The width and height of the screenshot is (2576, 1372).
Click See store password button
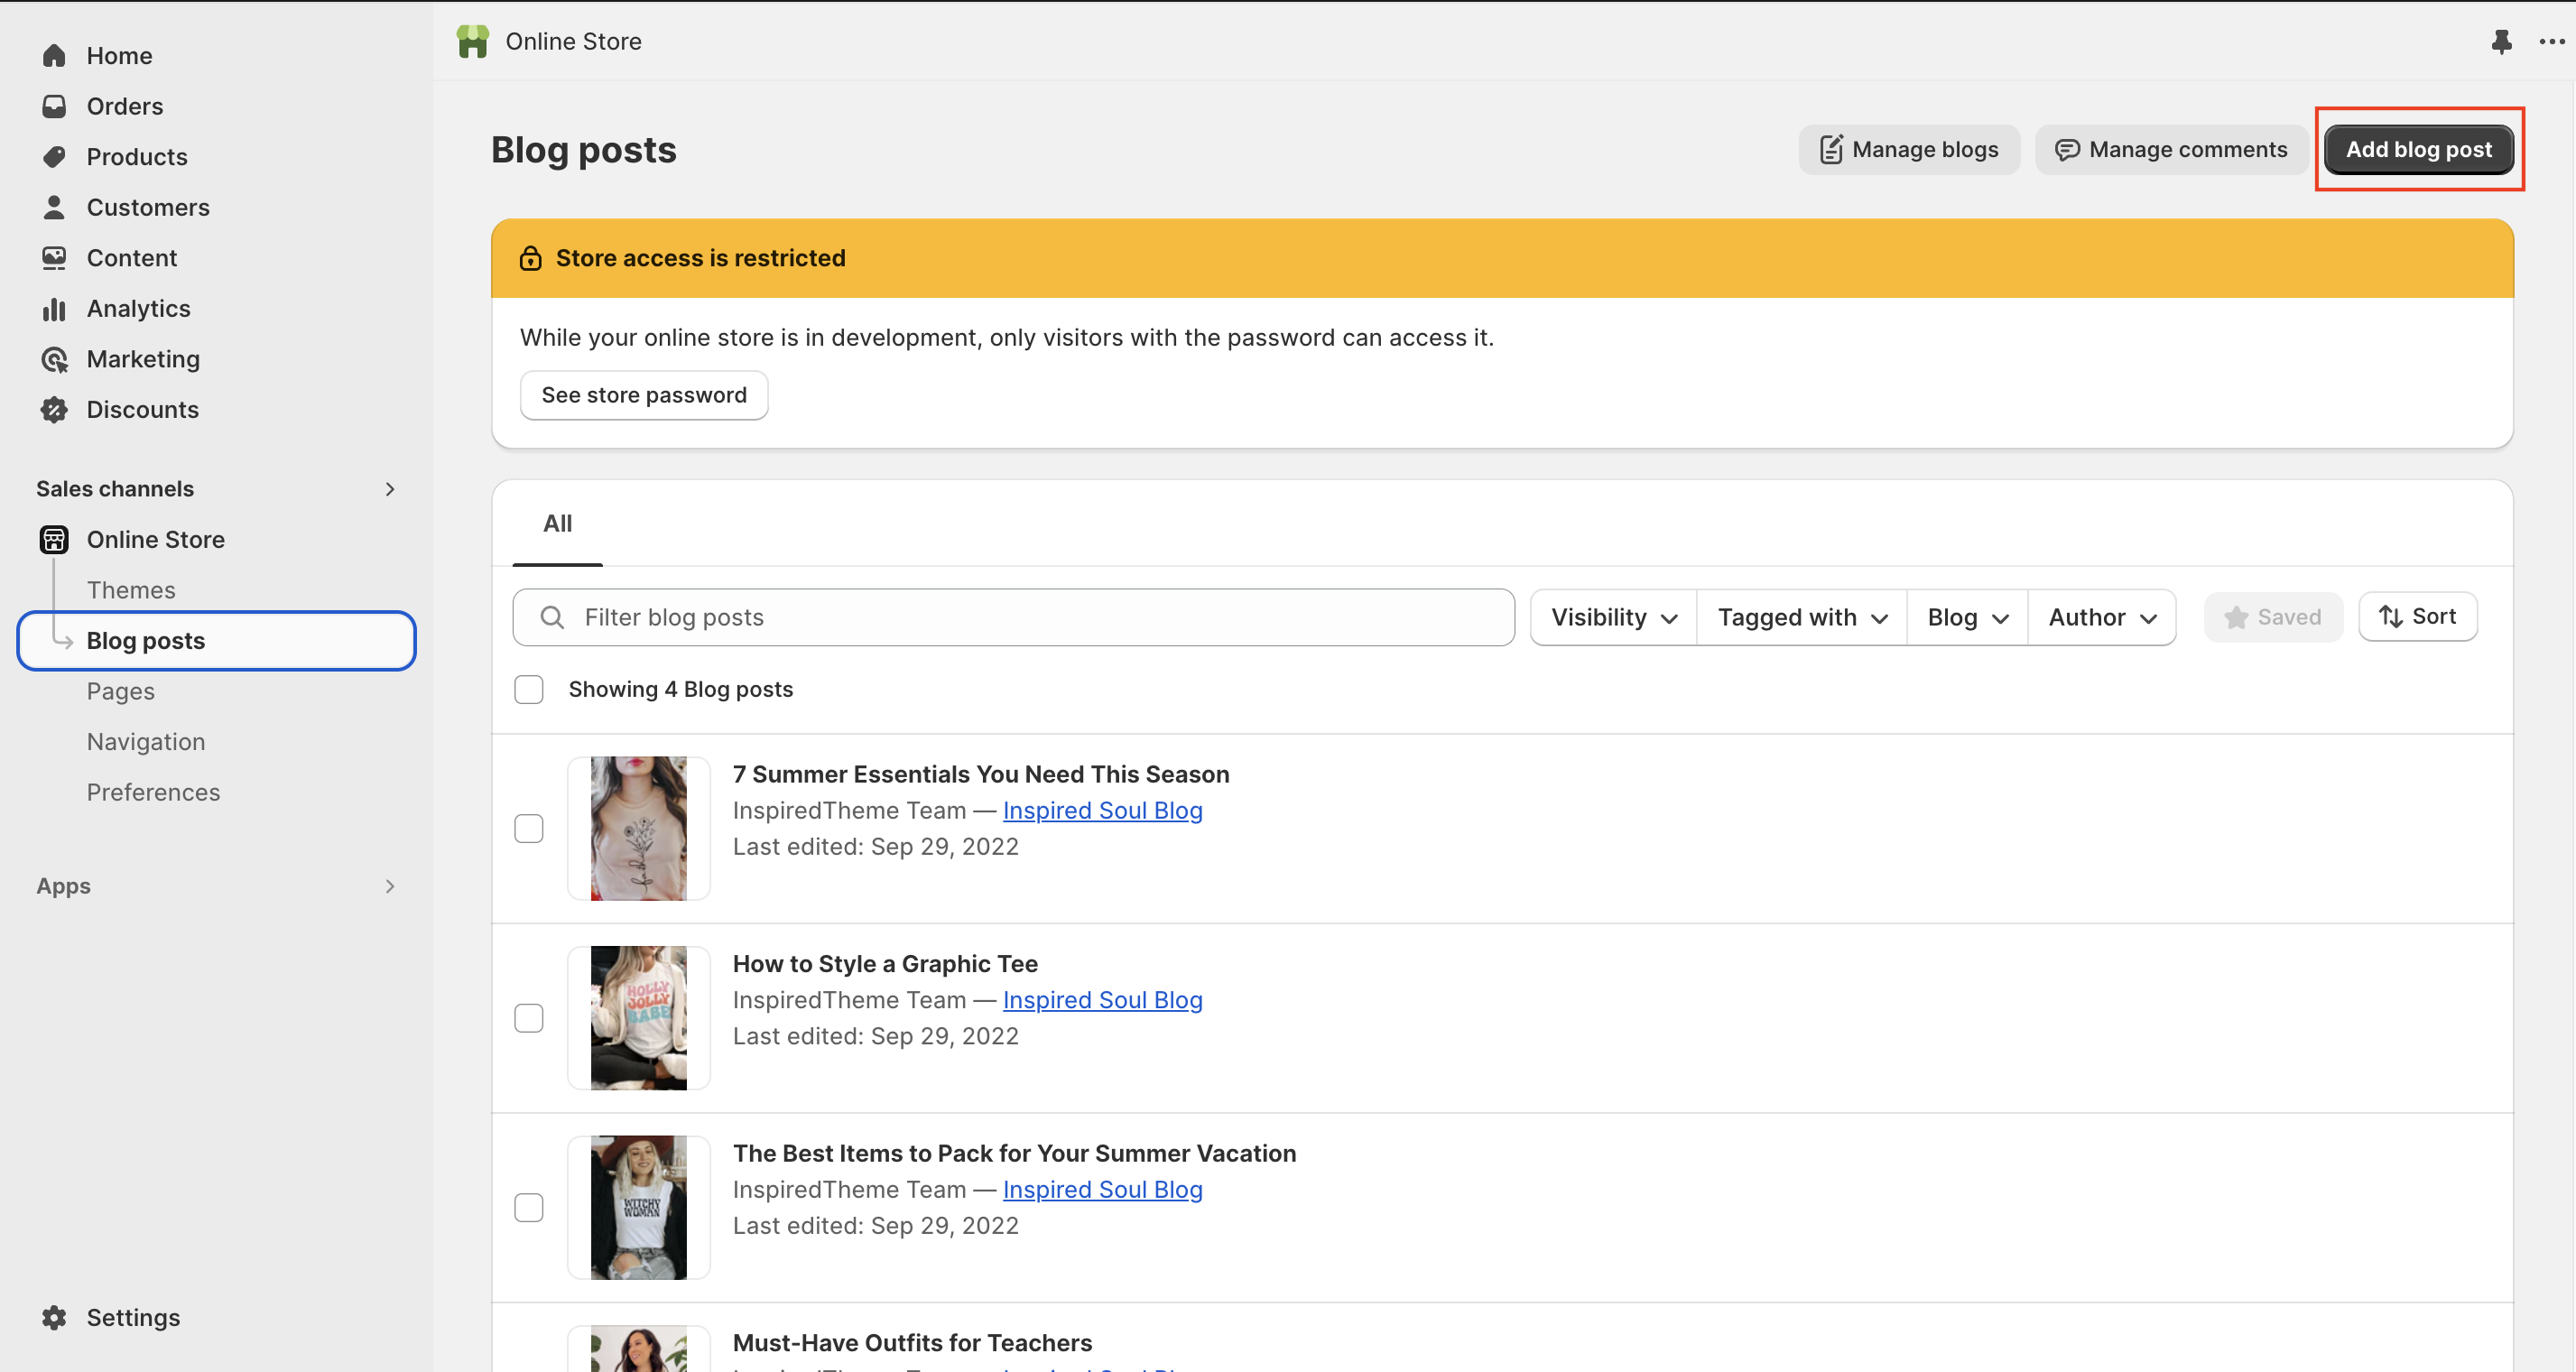point(643,395)
